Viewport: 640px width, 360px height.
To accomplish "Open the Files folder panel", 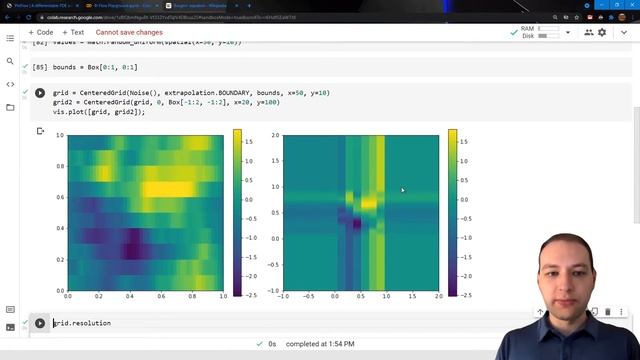I will 10,107.
